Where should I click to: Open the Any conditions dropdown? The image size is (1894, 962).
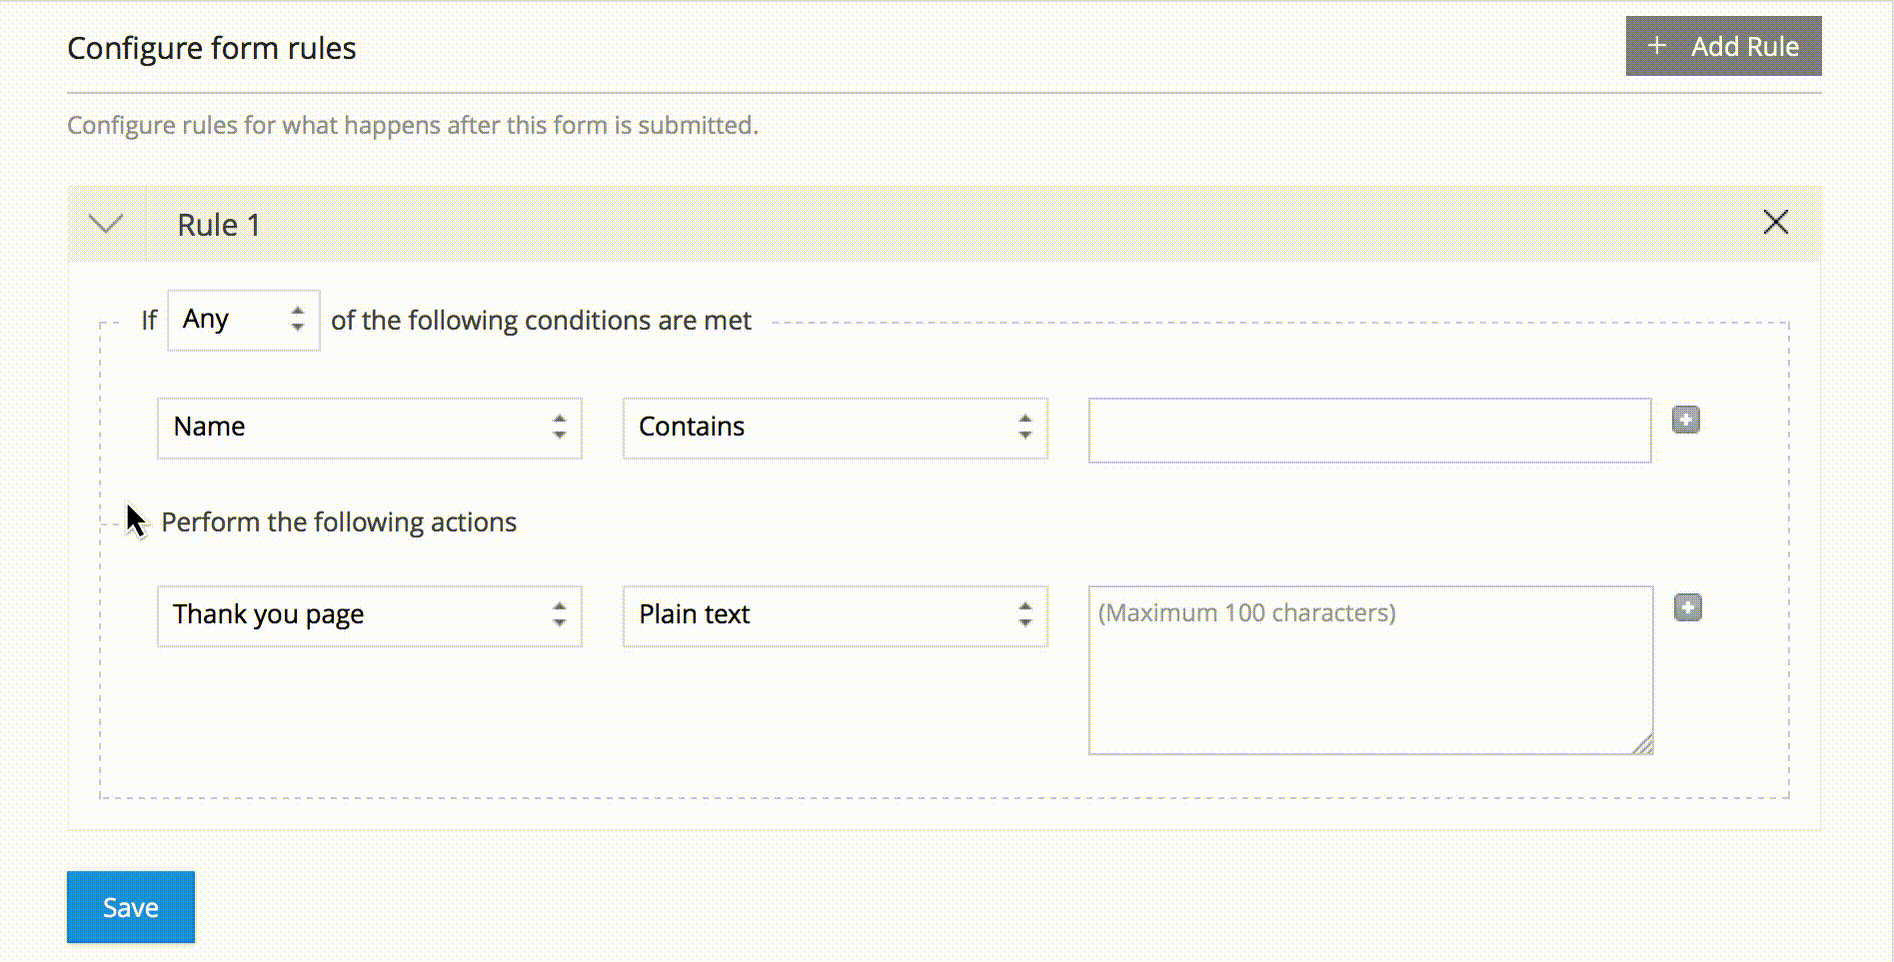pos(243,320)
